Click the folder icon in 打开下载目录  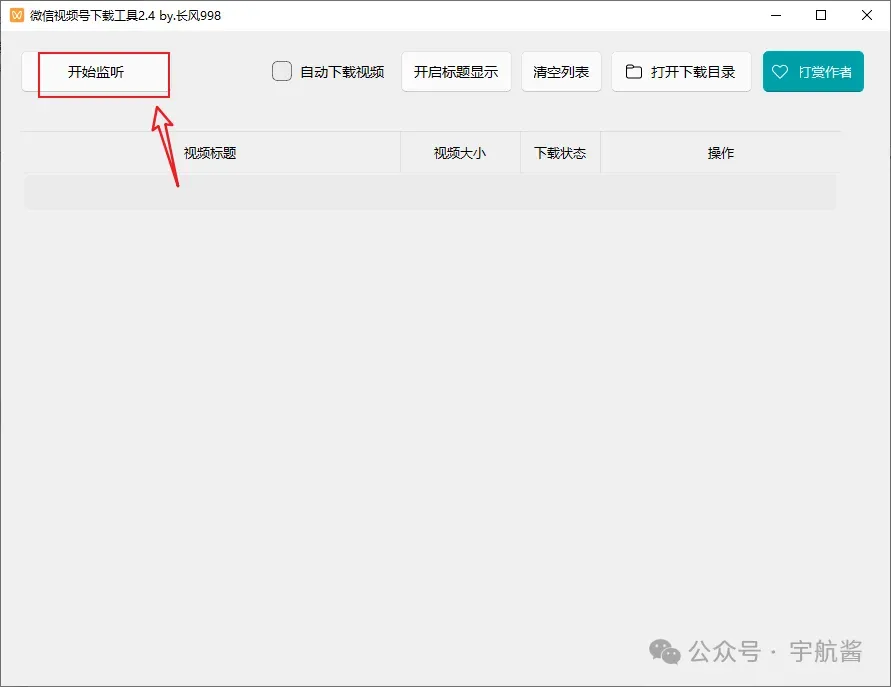[634, 72]
